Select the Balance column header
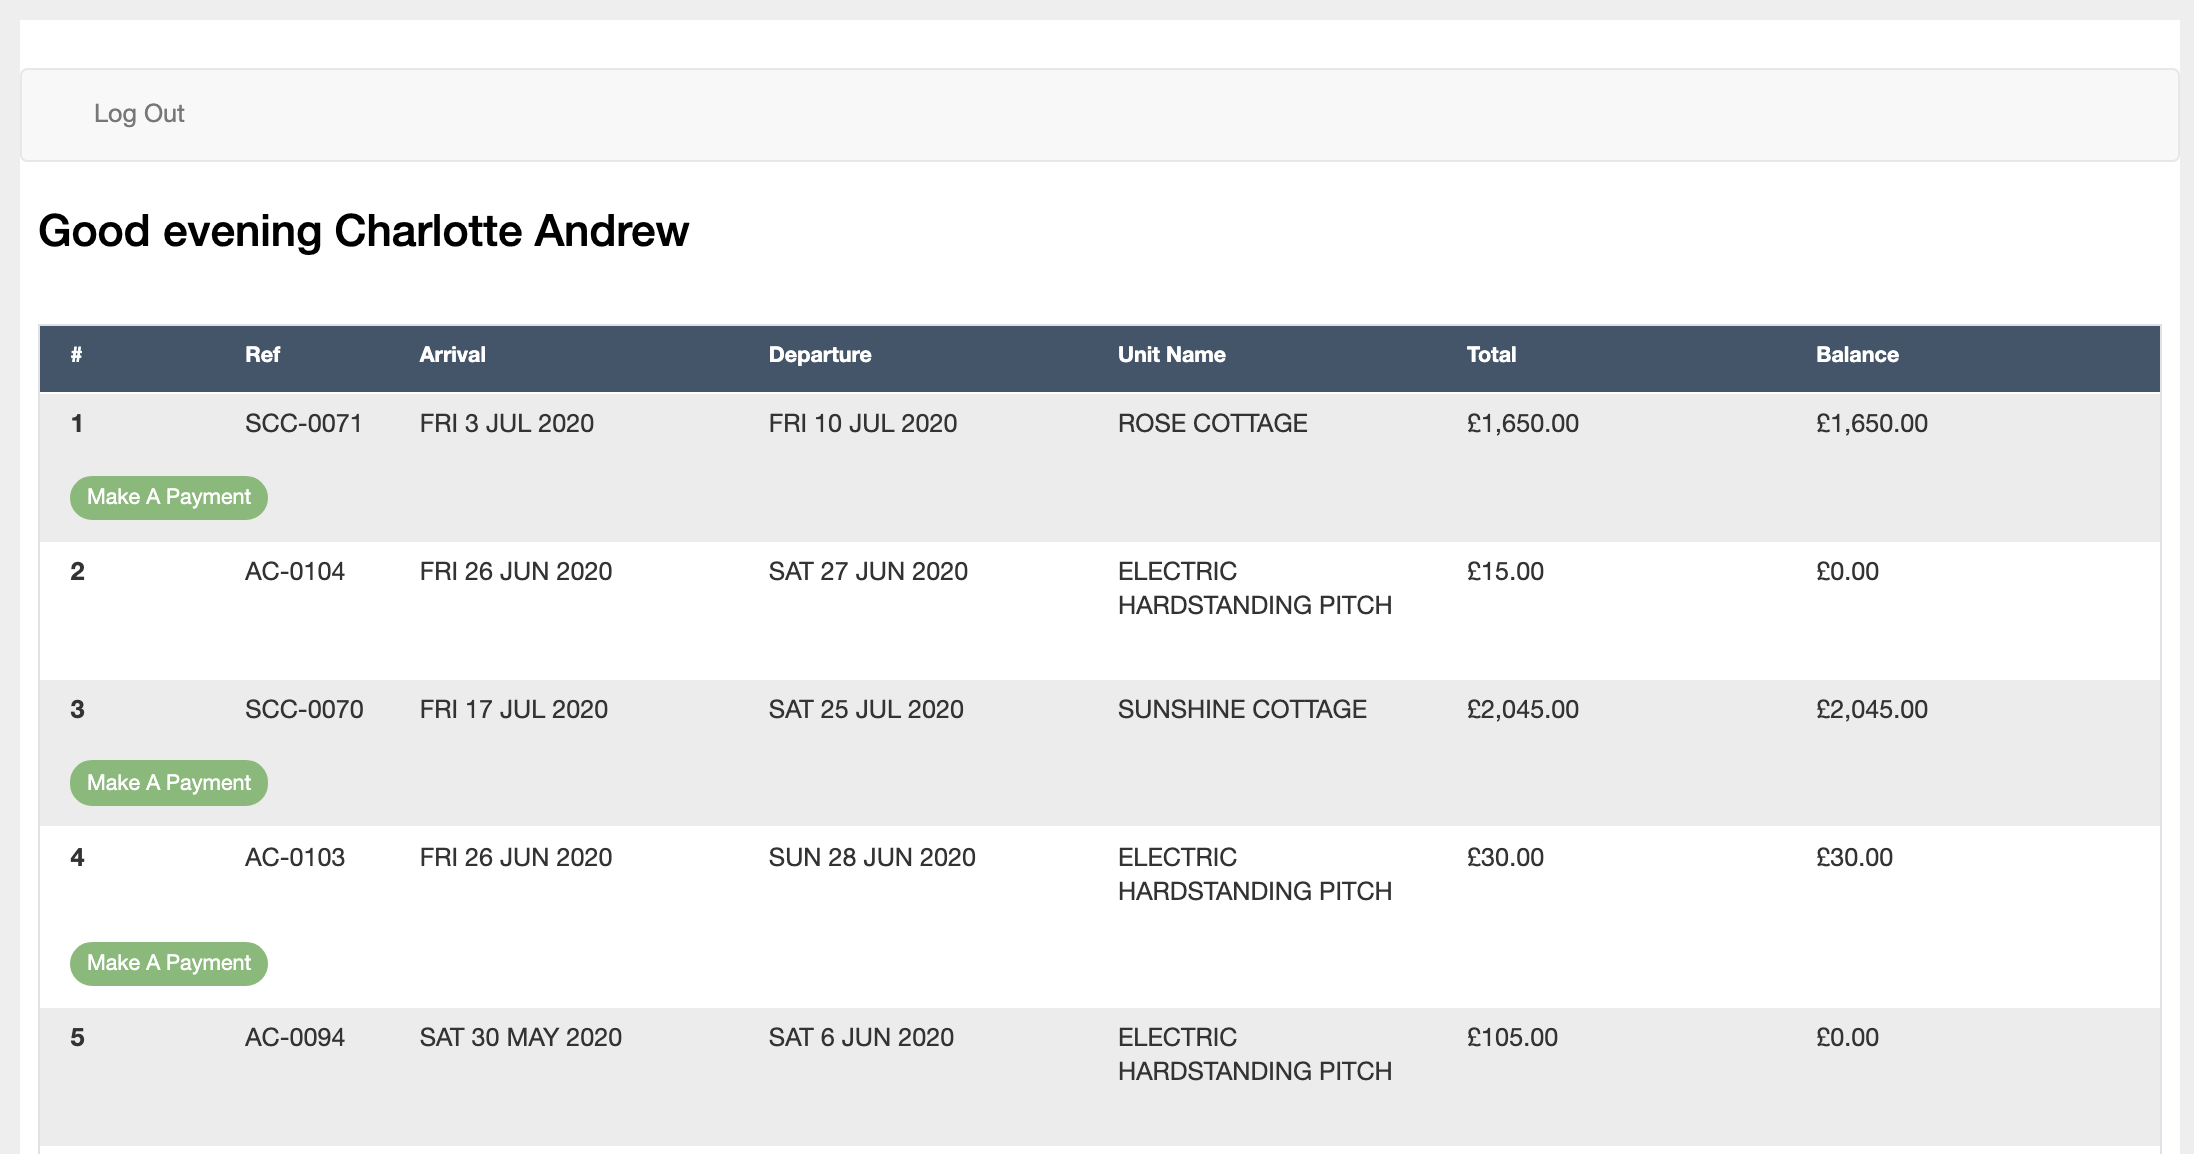 point(1857,355)
